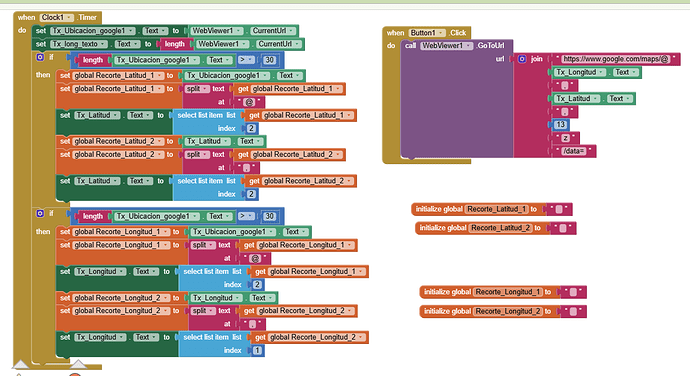The height and width of the screenshot is (376, 690).
Task: Select the @ text in Recorte_Longitud_1 split
Action: 255,258
